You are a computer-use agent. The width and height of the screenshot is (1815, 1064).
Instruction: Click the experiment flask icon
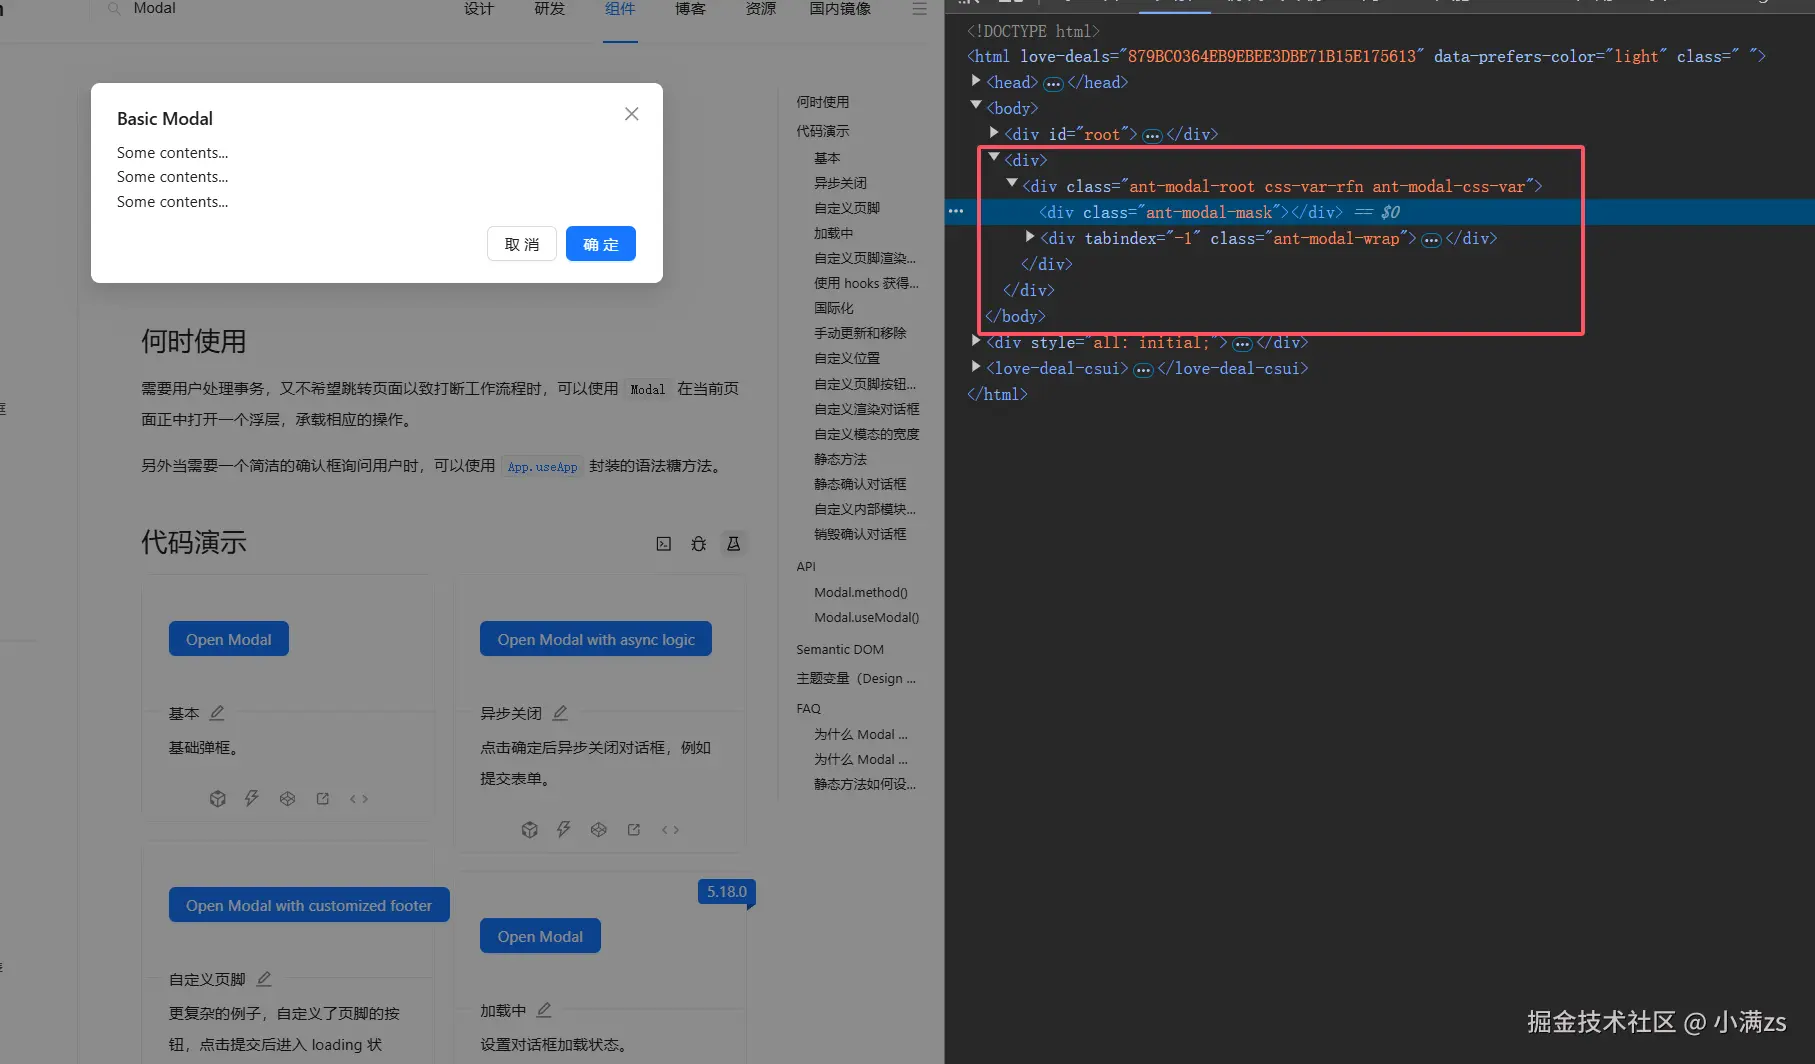(733, 544)
